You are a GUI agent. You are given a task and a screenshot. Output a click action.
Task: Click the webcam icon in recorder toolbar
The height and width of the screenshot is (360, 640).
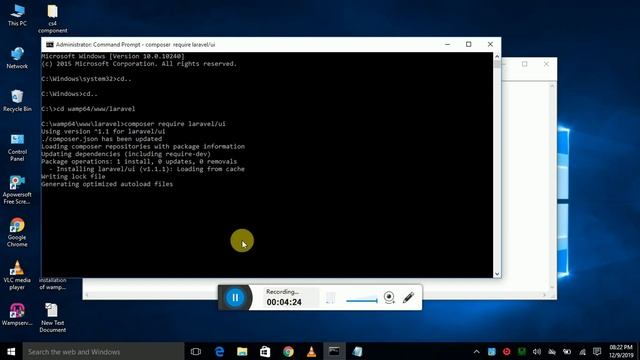(389, 298)
